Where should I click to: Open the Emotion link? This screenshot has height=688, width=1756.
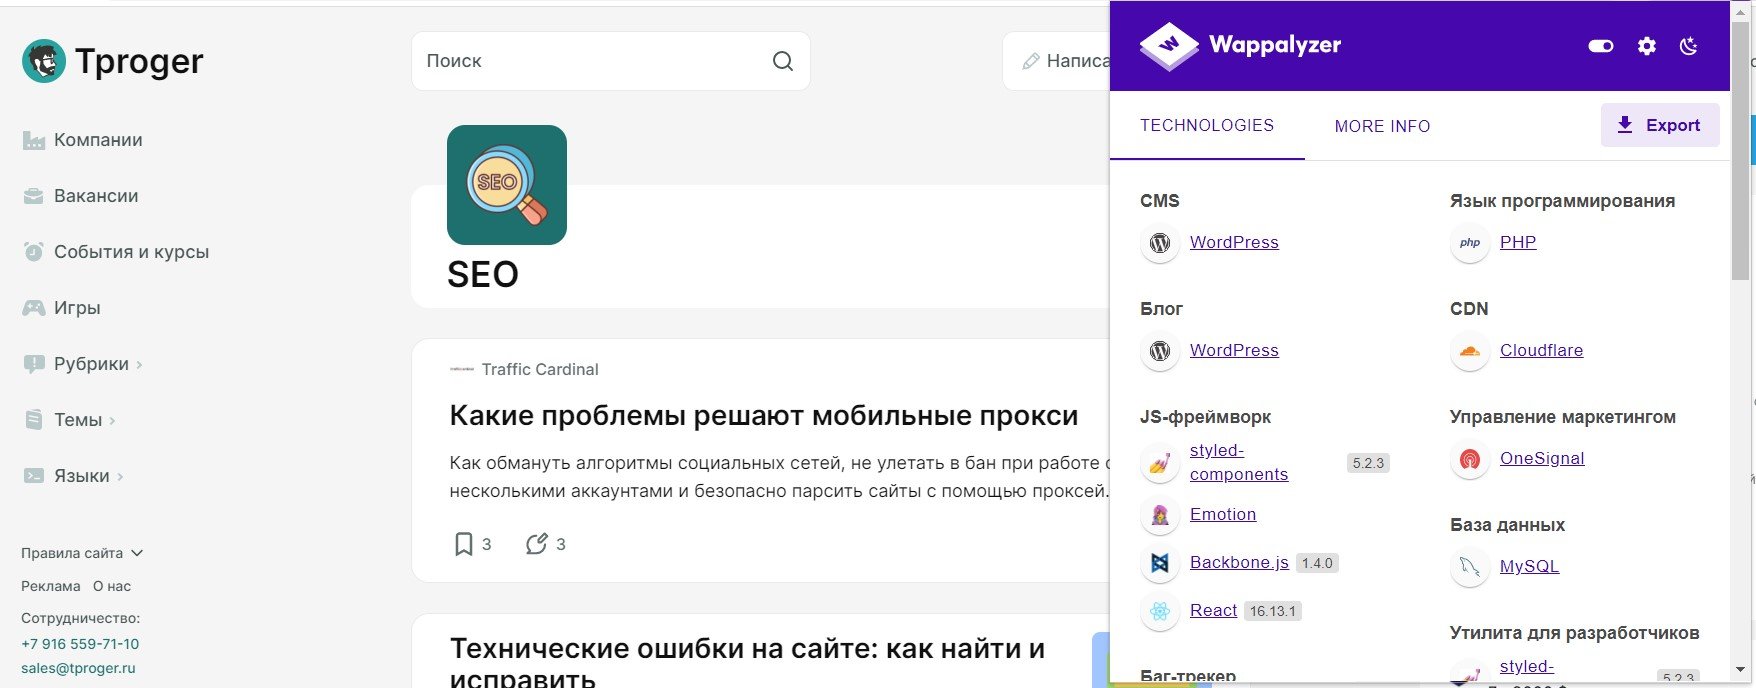1223,514
